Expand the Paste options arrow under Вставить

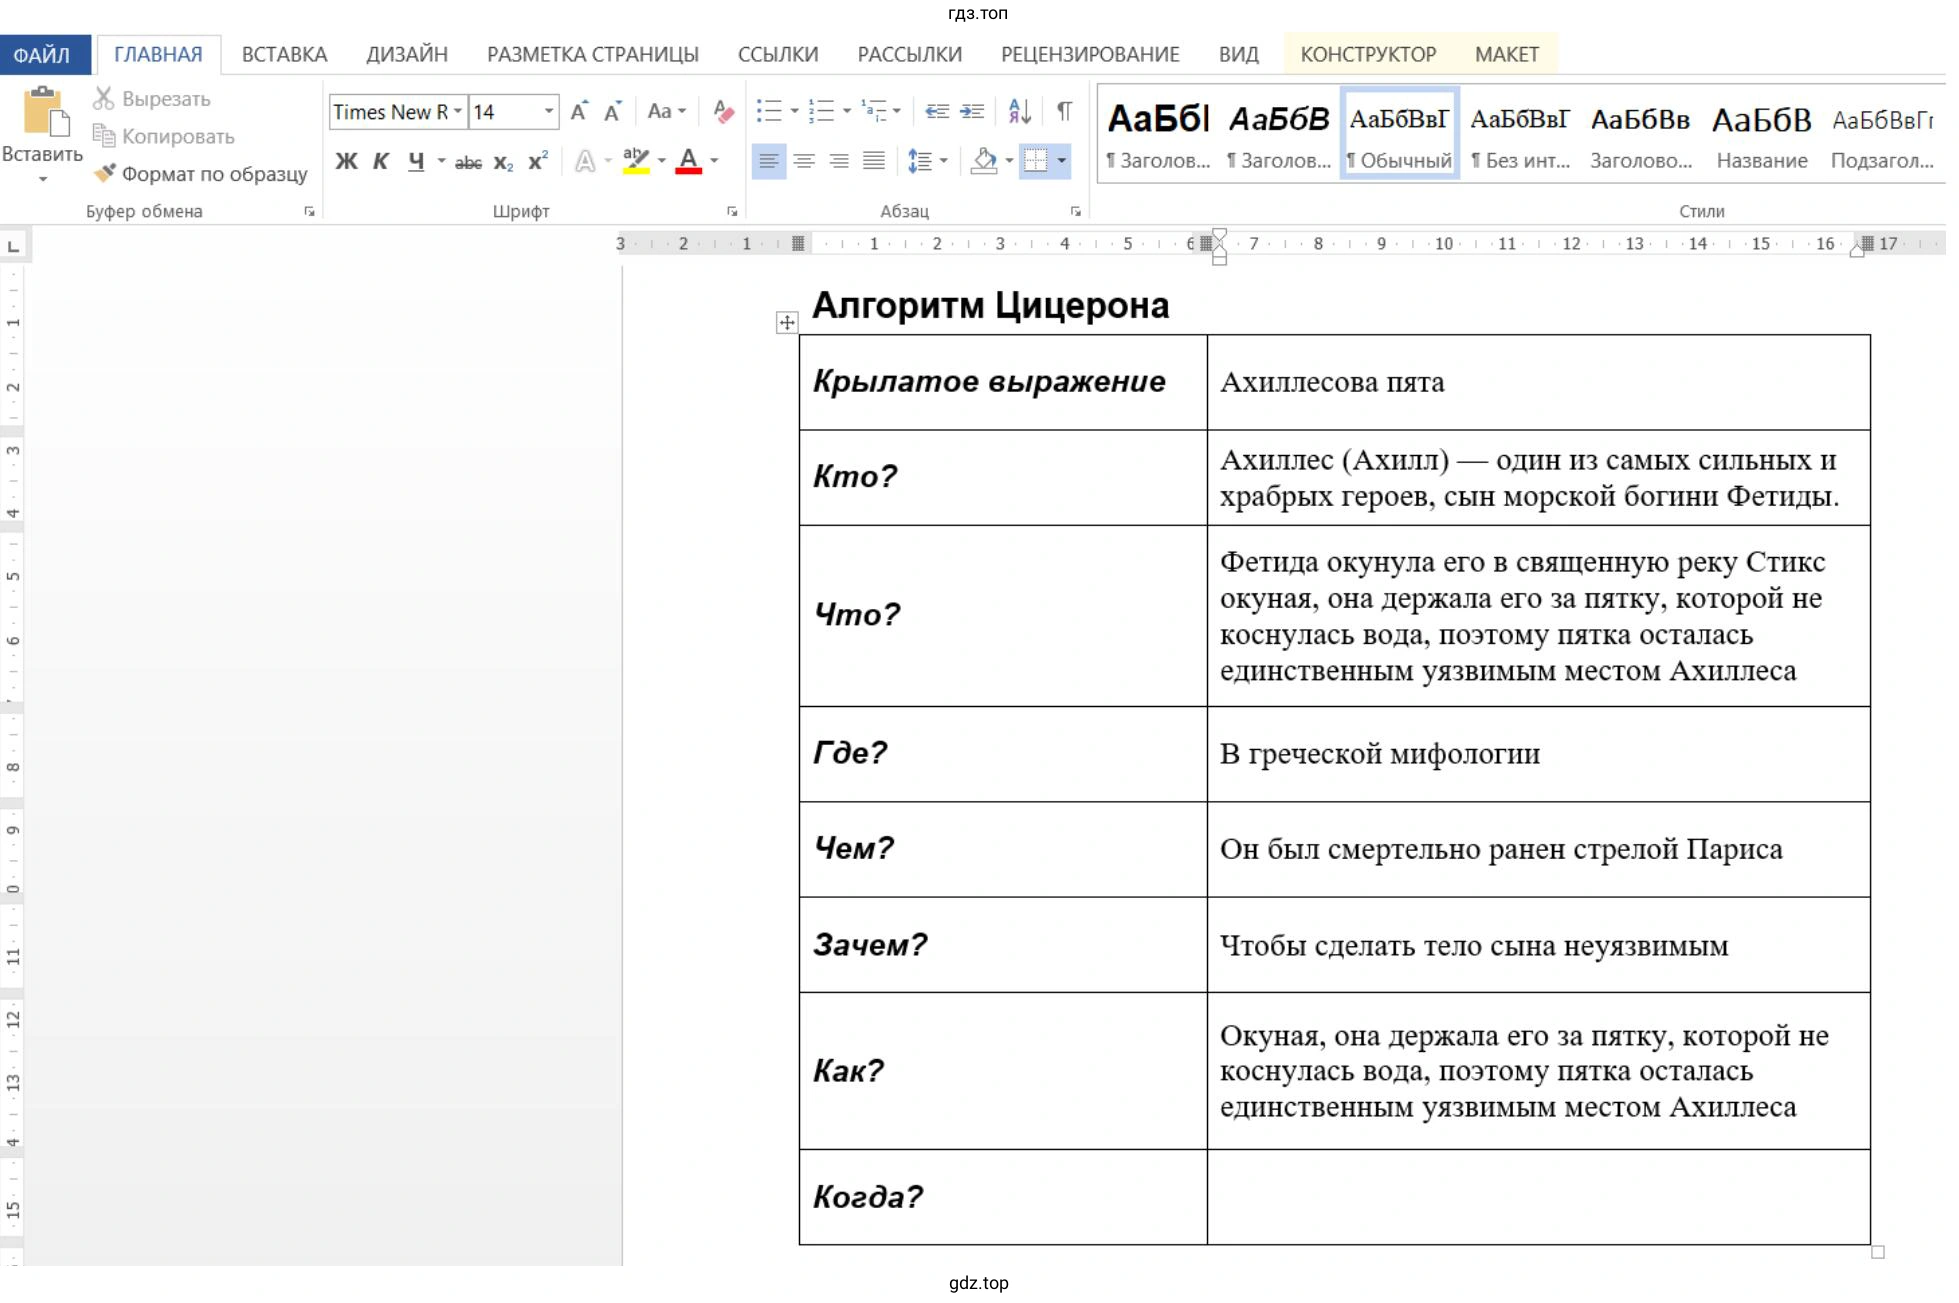click(x=43, y=179)
